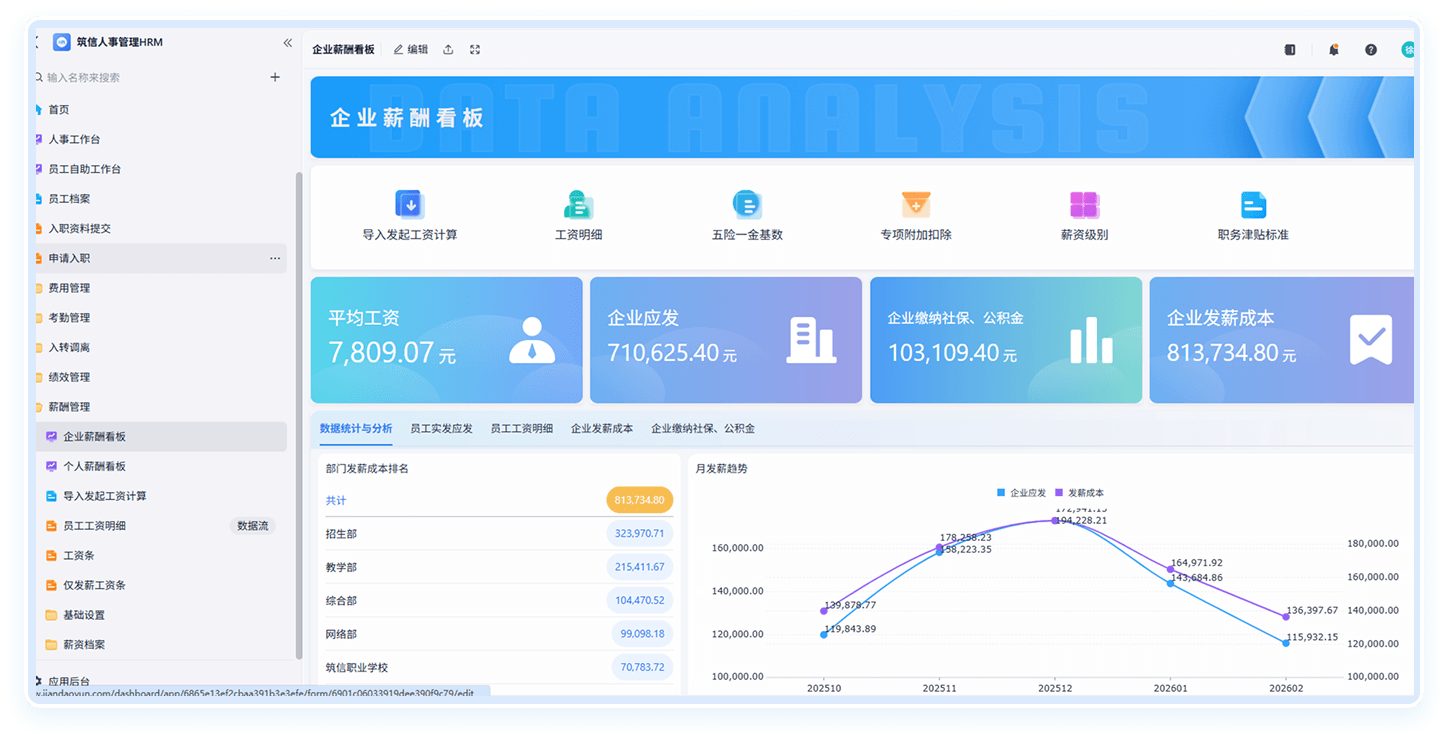Viewport: 1448px width, 740px height.
Task: Click the sidebar name search field
Action: [x=150, y=77]
